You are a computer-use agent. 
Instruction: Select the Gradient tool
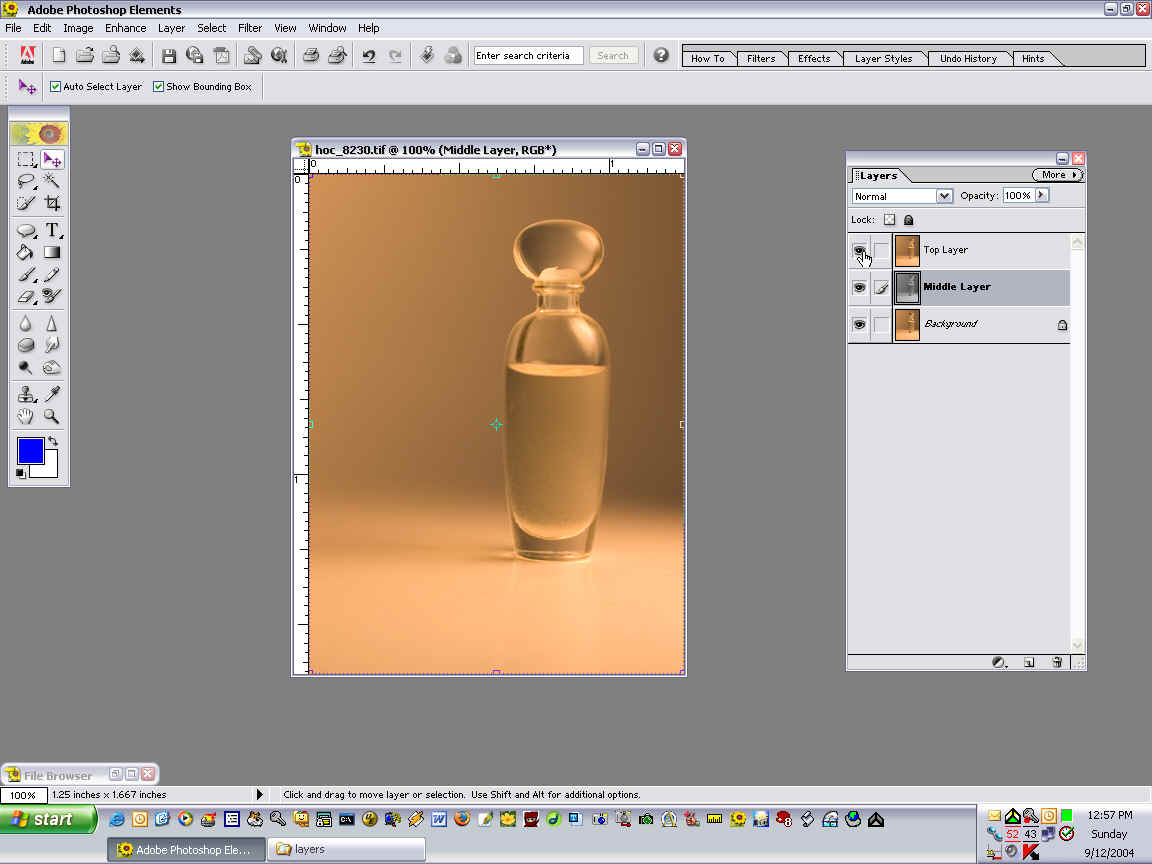pos(52,252)
